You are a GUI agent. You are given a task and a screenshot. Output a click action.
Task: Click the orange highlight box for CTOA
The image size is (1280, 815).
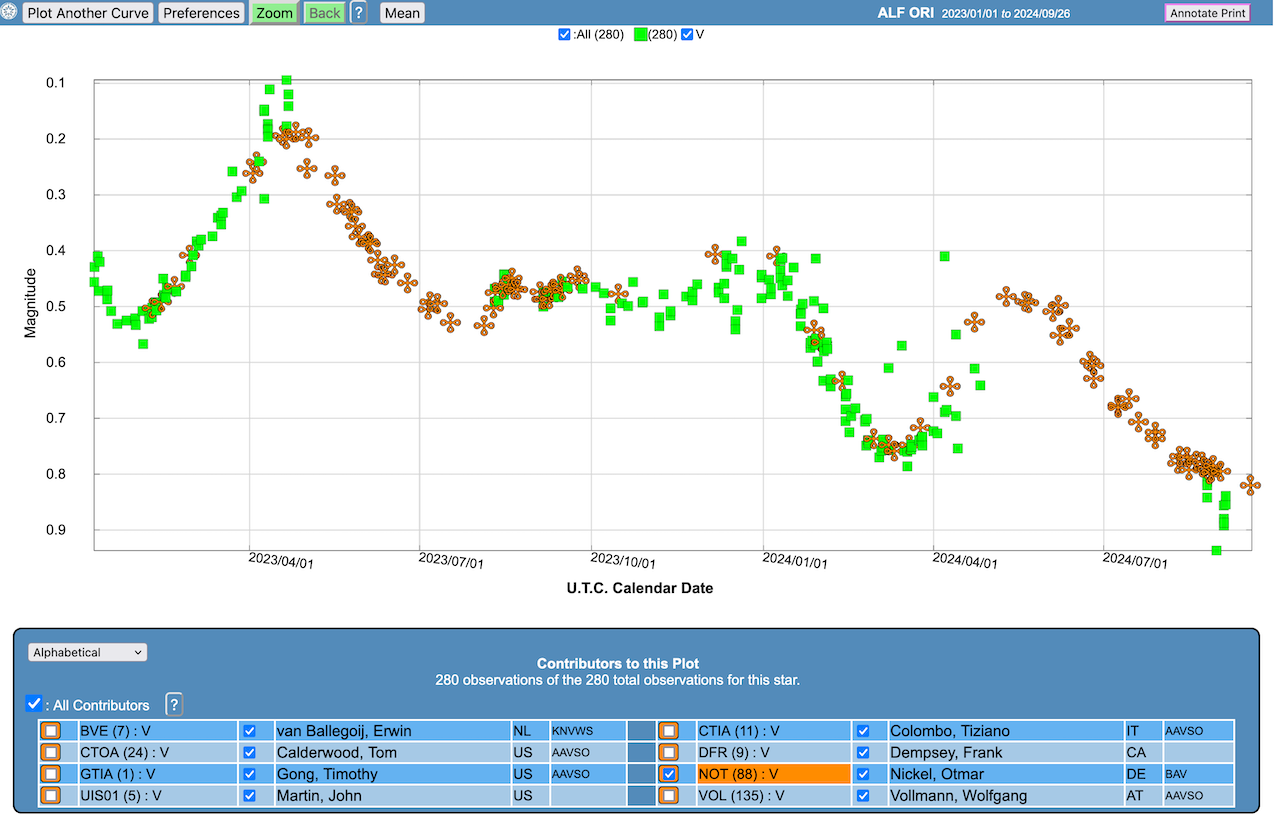point(50,752)
